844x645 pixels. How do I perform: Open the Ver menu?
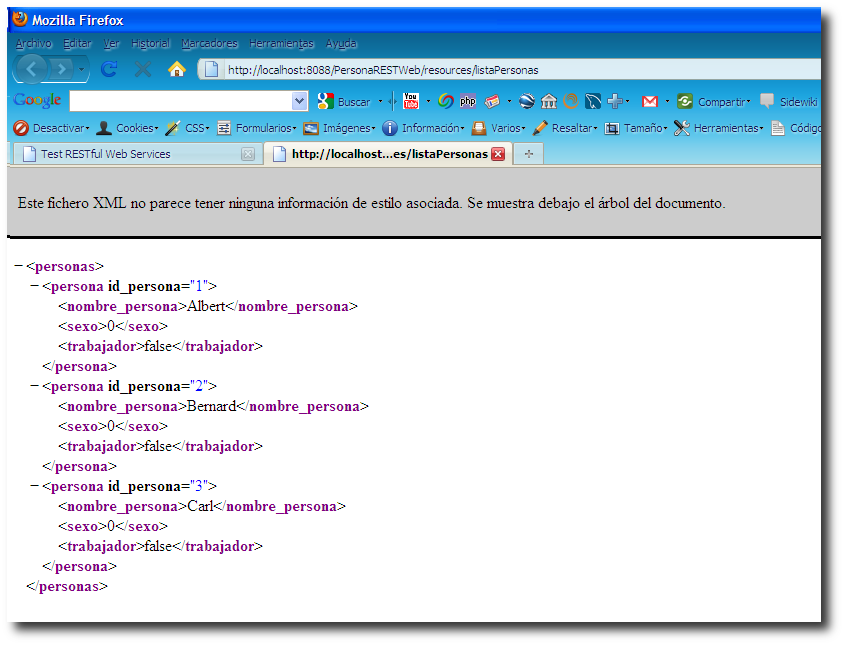[111, 43]
